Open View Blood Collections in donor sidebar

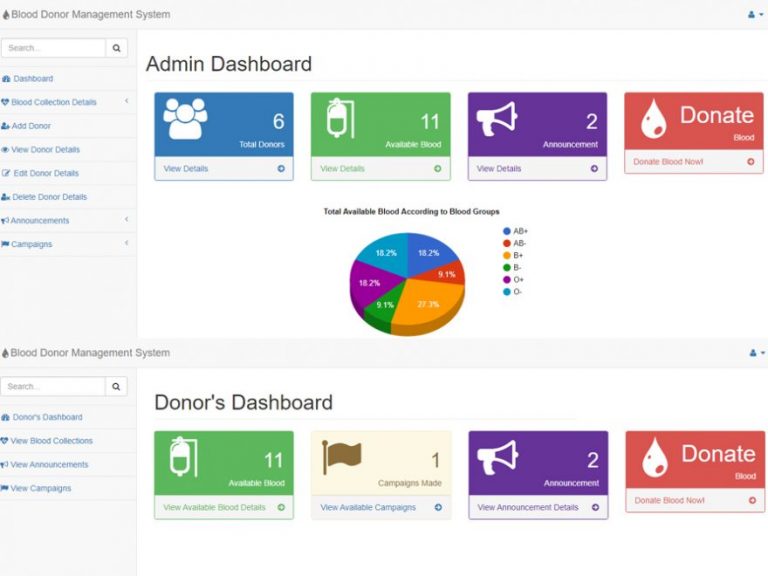[51, 441]
